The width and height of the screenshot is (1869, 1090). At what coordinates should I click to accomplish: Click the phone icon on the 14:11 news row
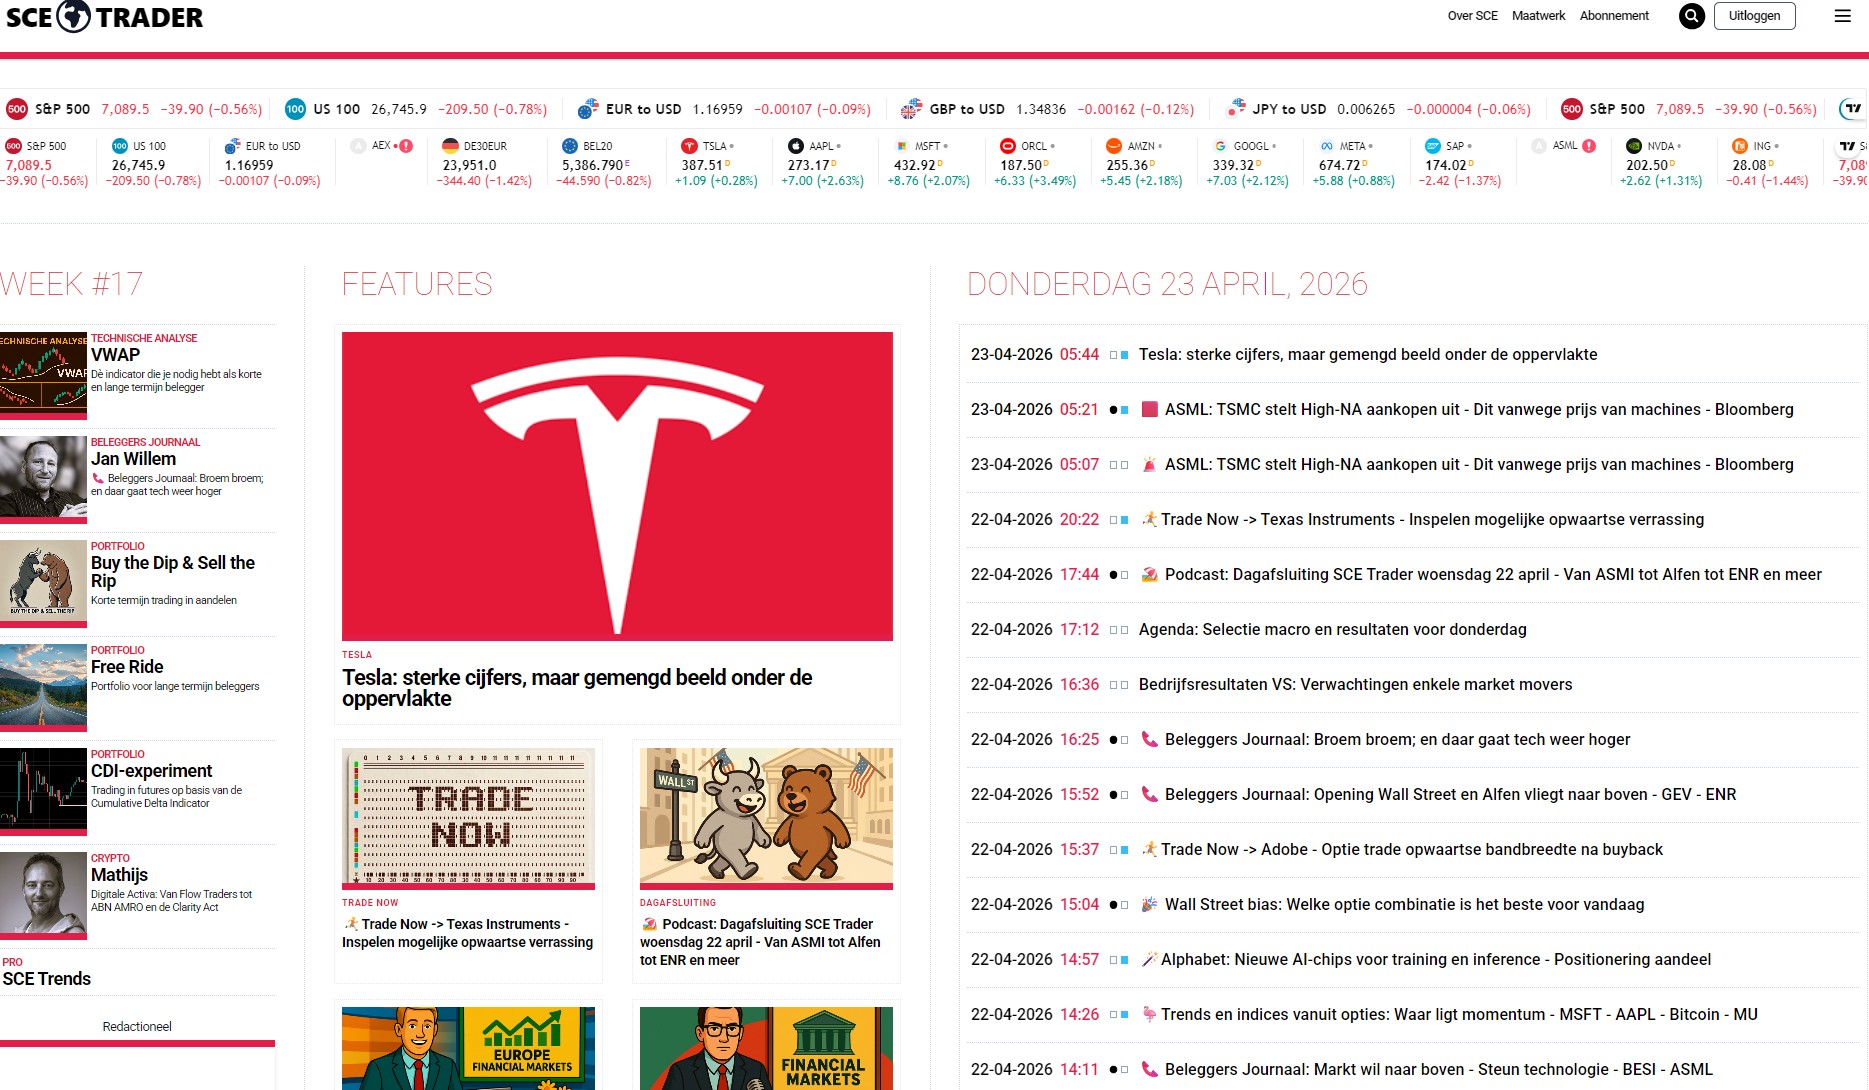coord(1150,1069)
